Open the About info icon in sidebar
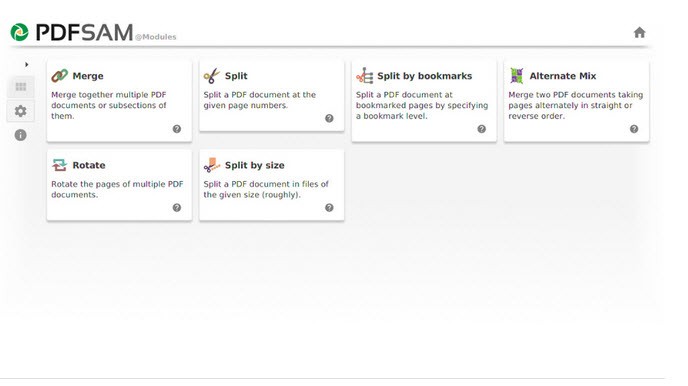This screenshot has width=688, height=386. coord(20,135)
